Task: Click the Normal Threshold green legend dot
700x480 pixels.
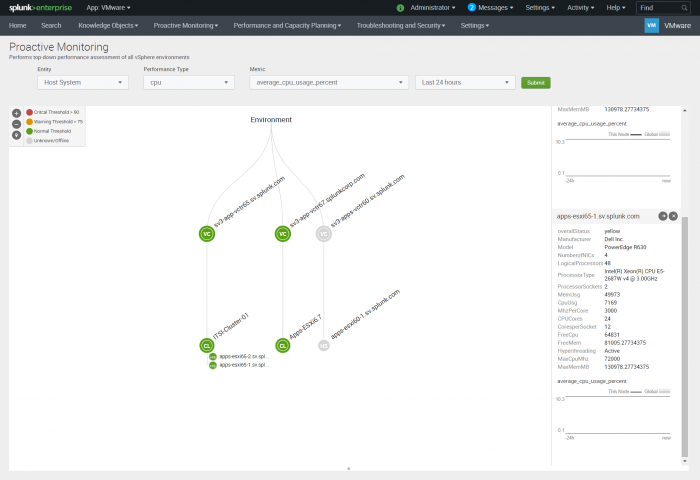Action: [x=29, y=131]
